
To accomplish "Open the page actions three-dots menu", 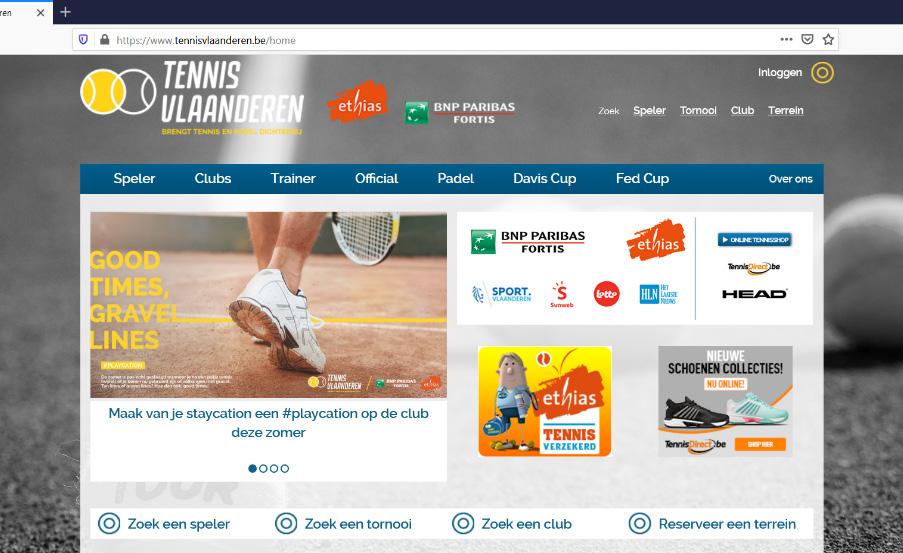I will (x=786, y=39).
